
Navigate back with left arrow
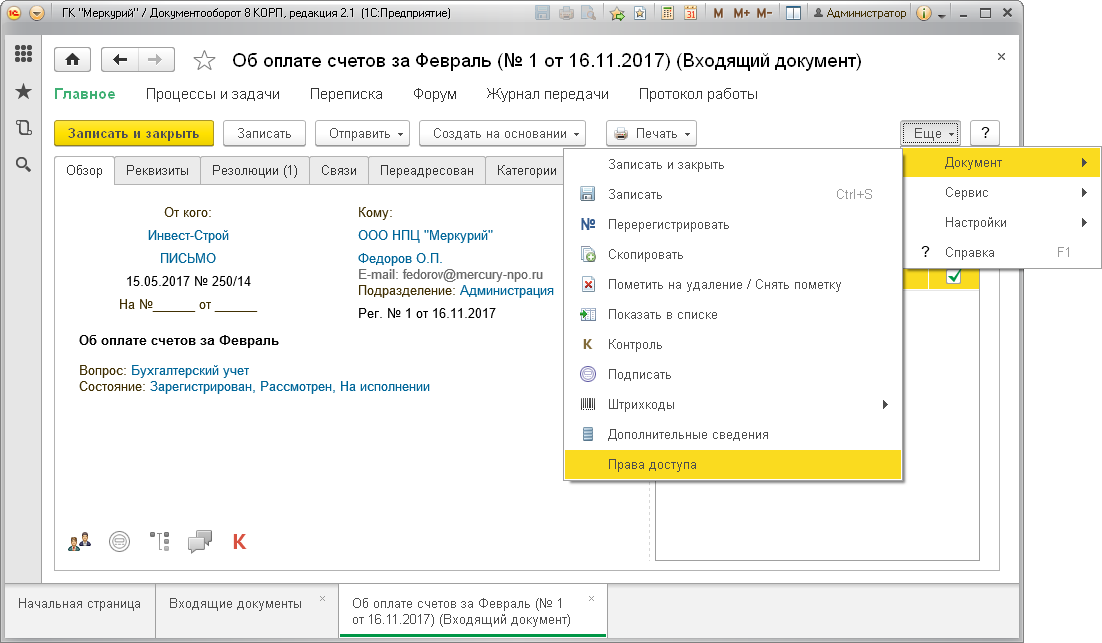(x=120, y=60)
